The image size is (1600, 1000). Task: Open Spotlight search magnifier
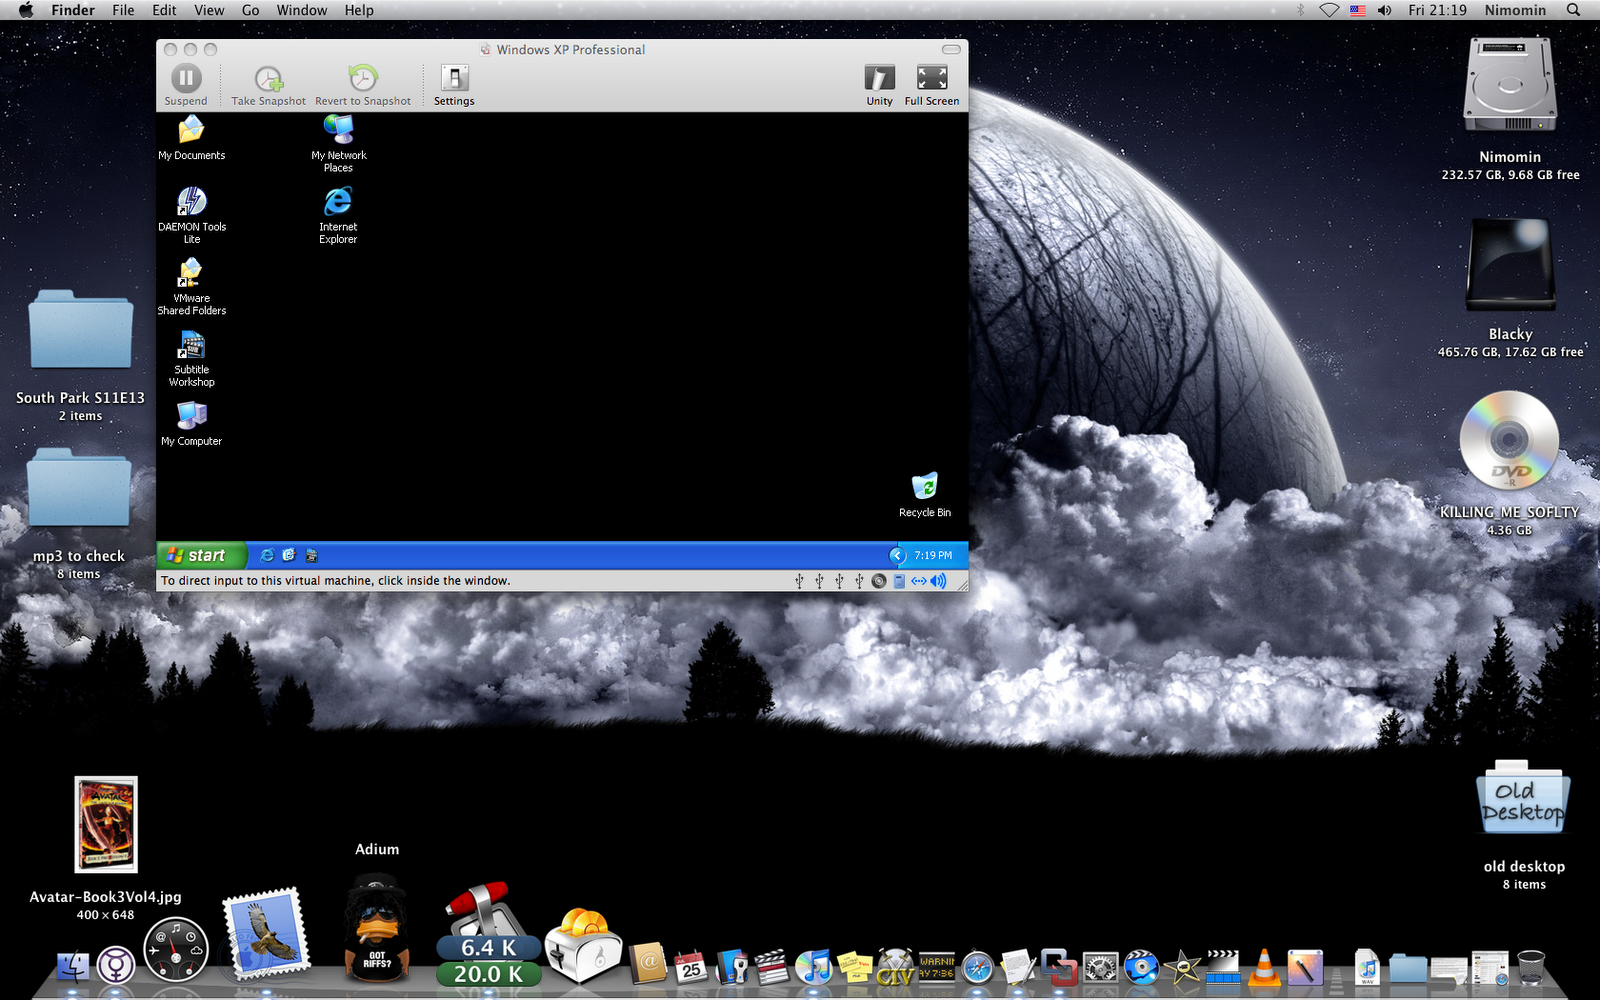[x=1573, y=10]
